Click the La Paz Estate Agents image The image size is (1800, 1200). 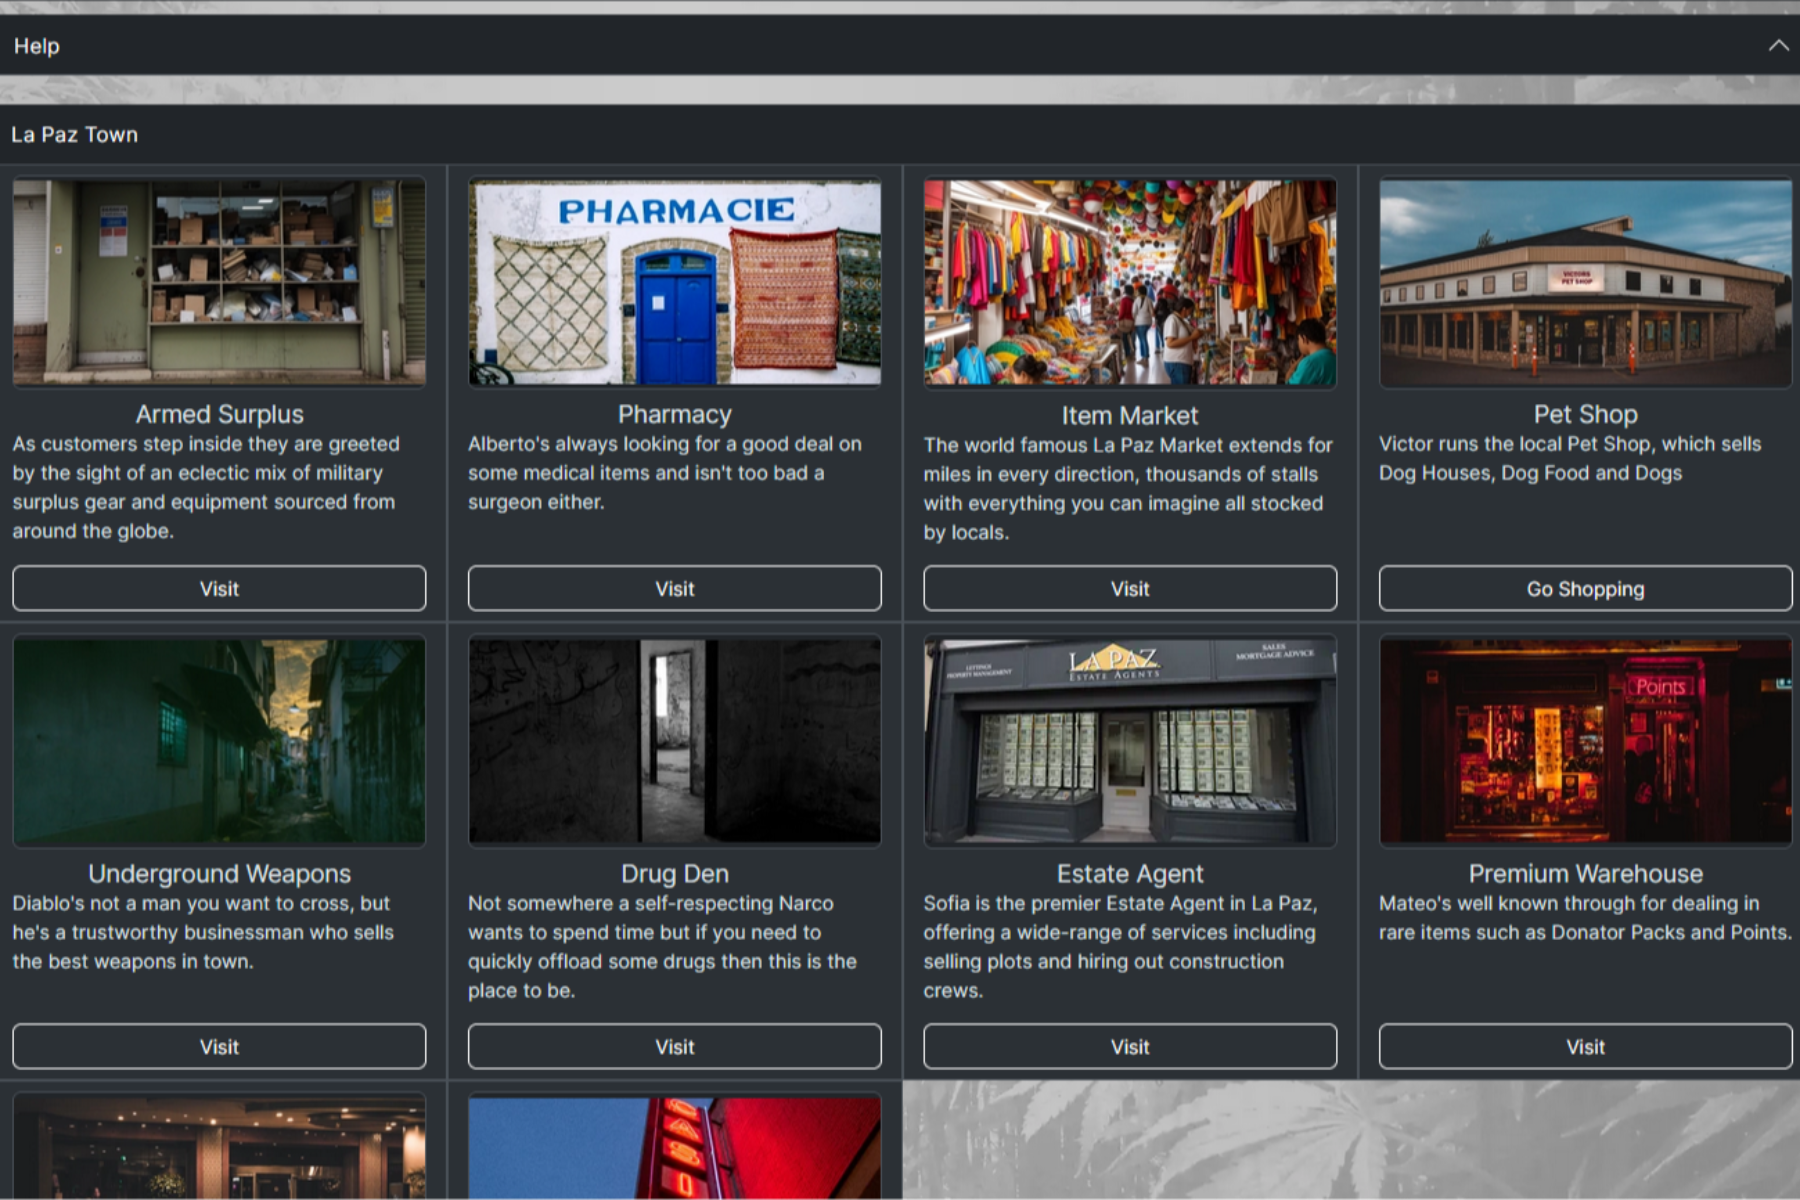tap(1130, 741)
